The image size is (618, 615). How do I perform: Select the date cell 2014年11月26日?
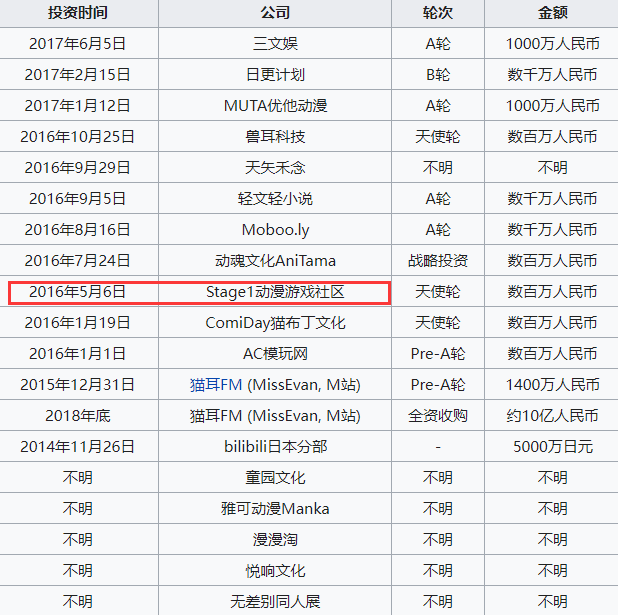click(x=78, y=447)
